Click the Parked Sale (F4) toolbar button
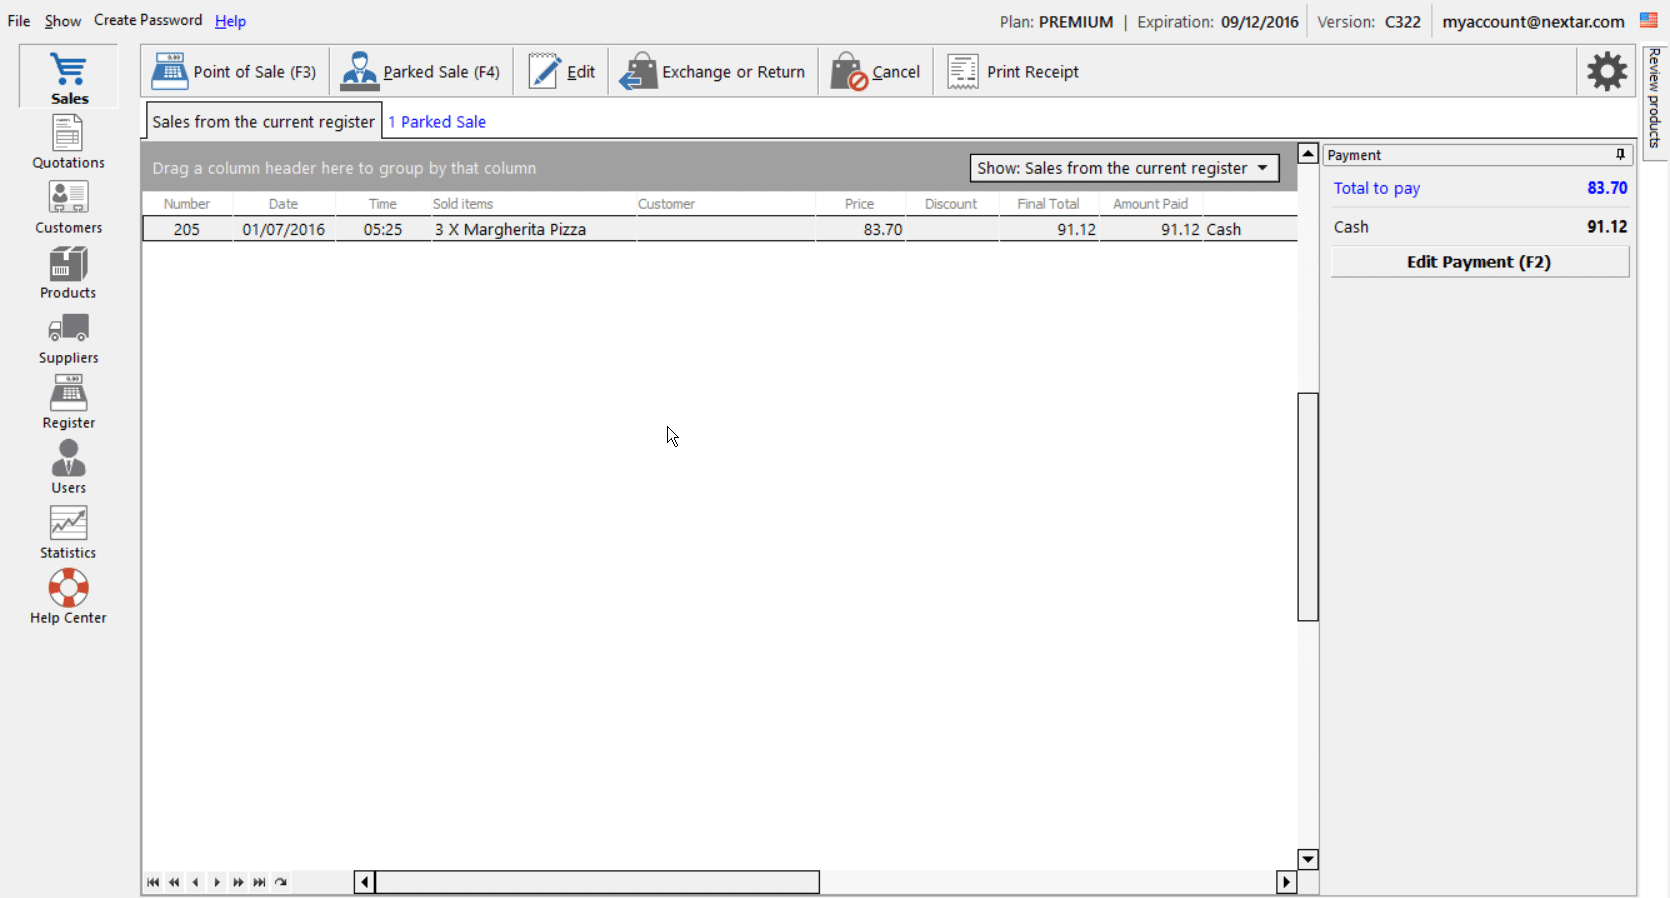The image size is (1670, 898). coord(420,72)
